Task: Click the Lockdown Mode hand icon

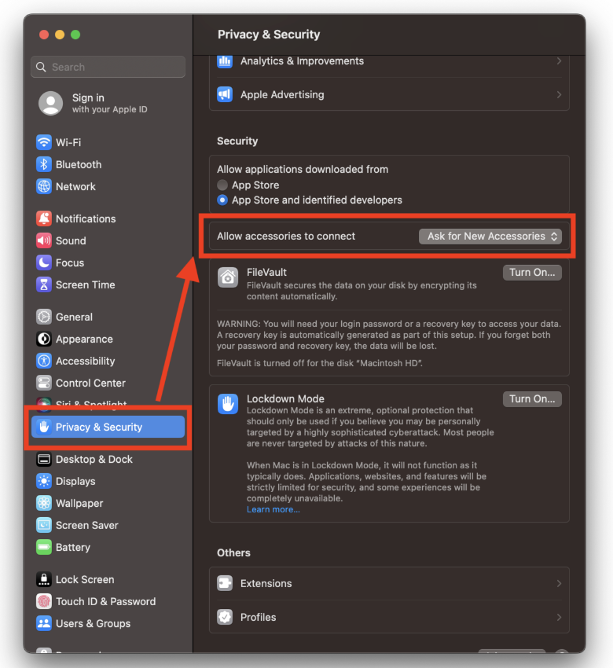Action: point(228,403)
